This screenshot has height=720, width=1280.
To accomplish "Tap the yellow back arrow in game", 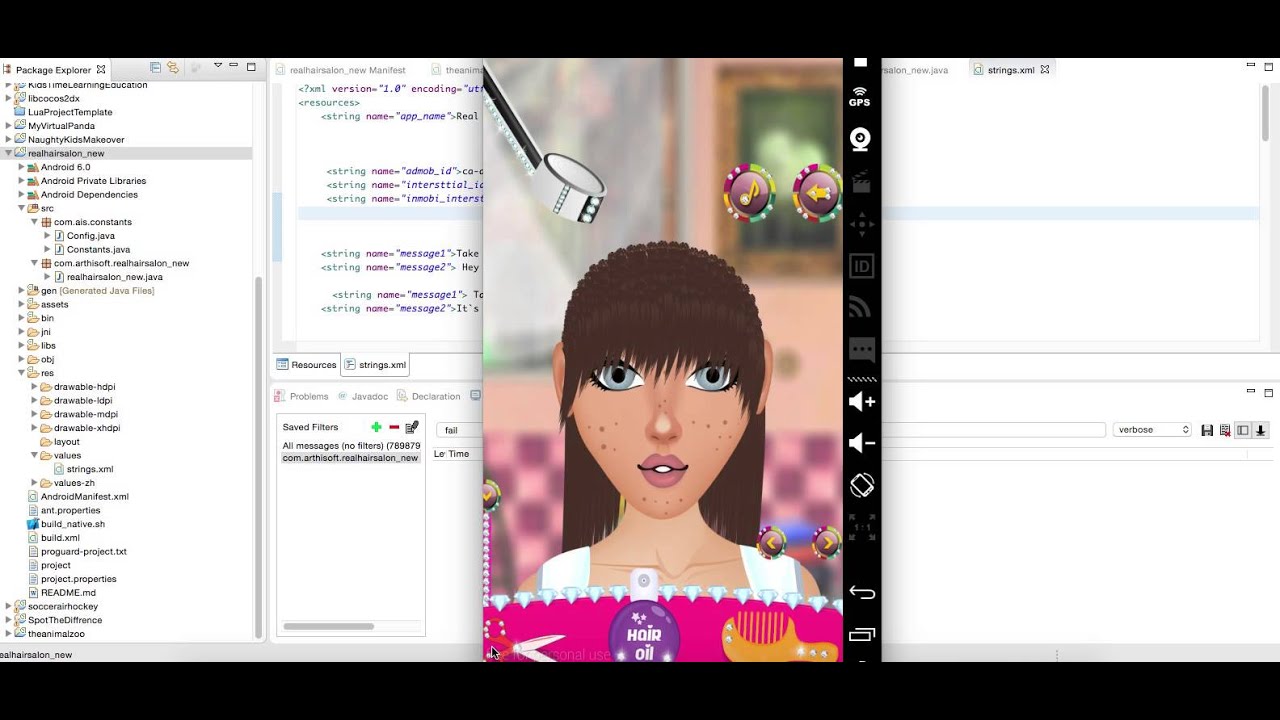I will click(x=817, y=193).
